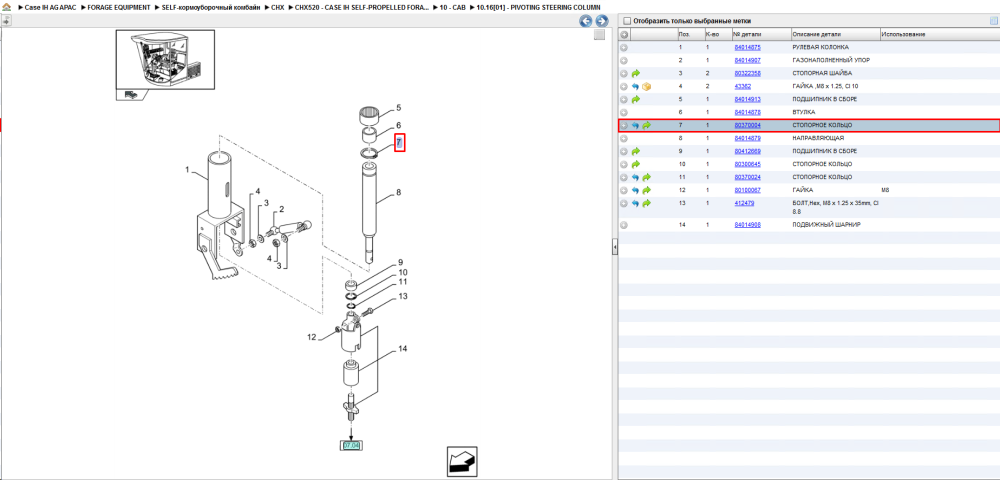The width and height of the screenshot is (1000, 480).
Task: Open the part number link for ВТУЛКА
Action: [747, 112]
